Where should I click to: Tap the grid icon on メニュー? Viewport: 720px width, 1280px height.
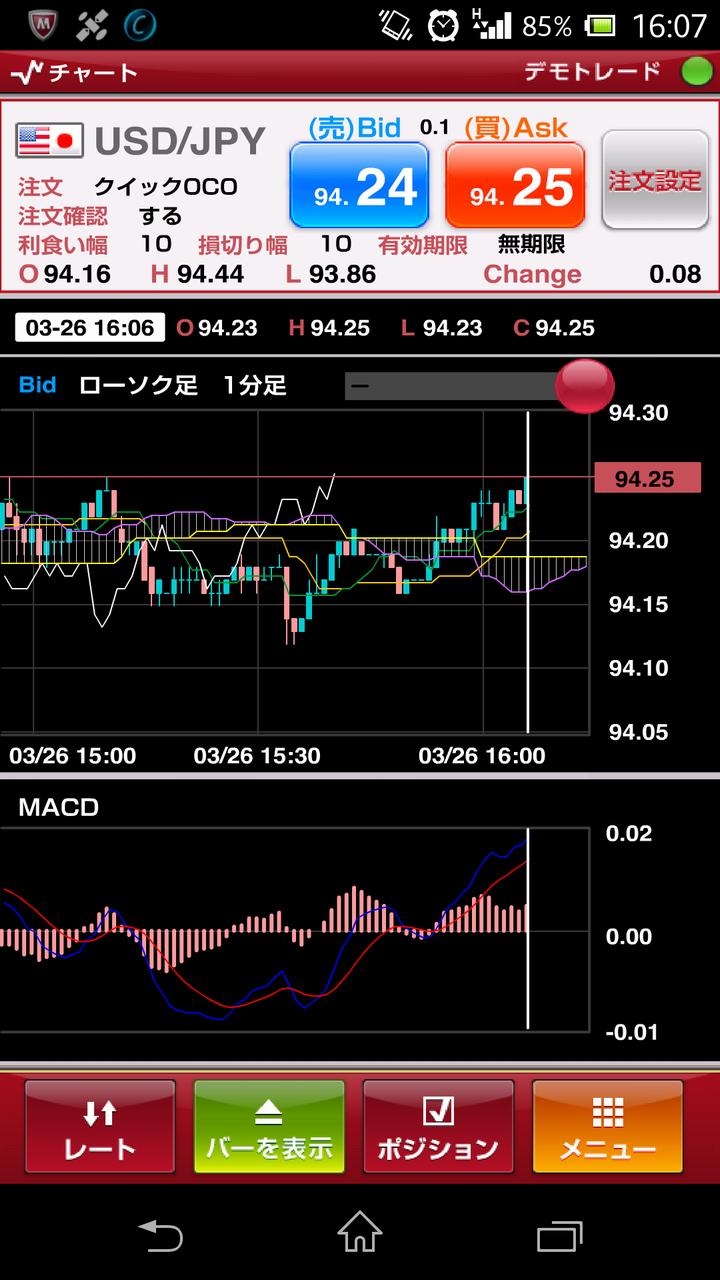point(608,1112)
